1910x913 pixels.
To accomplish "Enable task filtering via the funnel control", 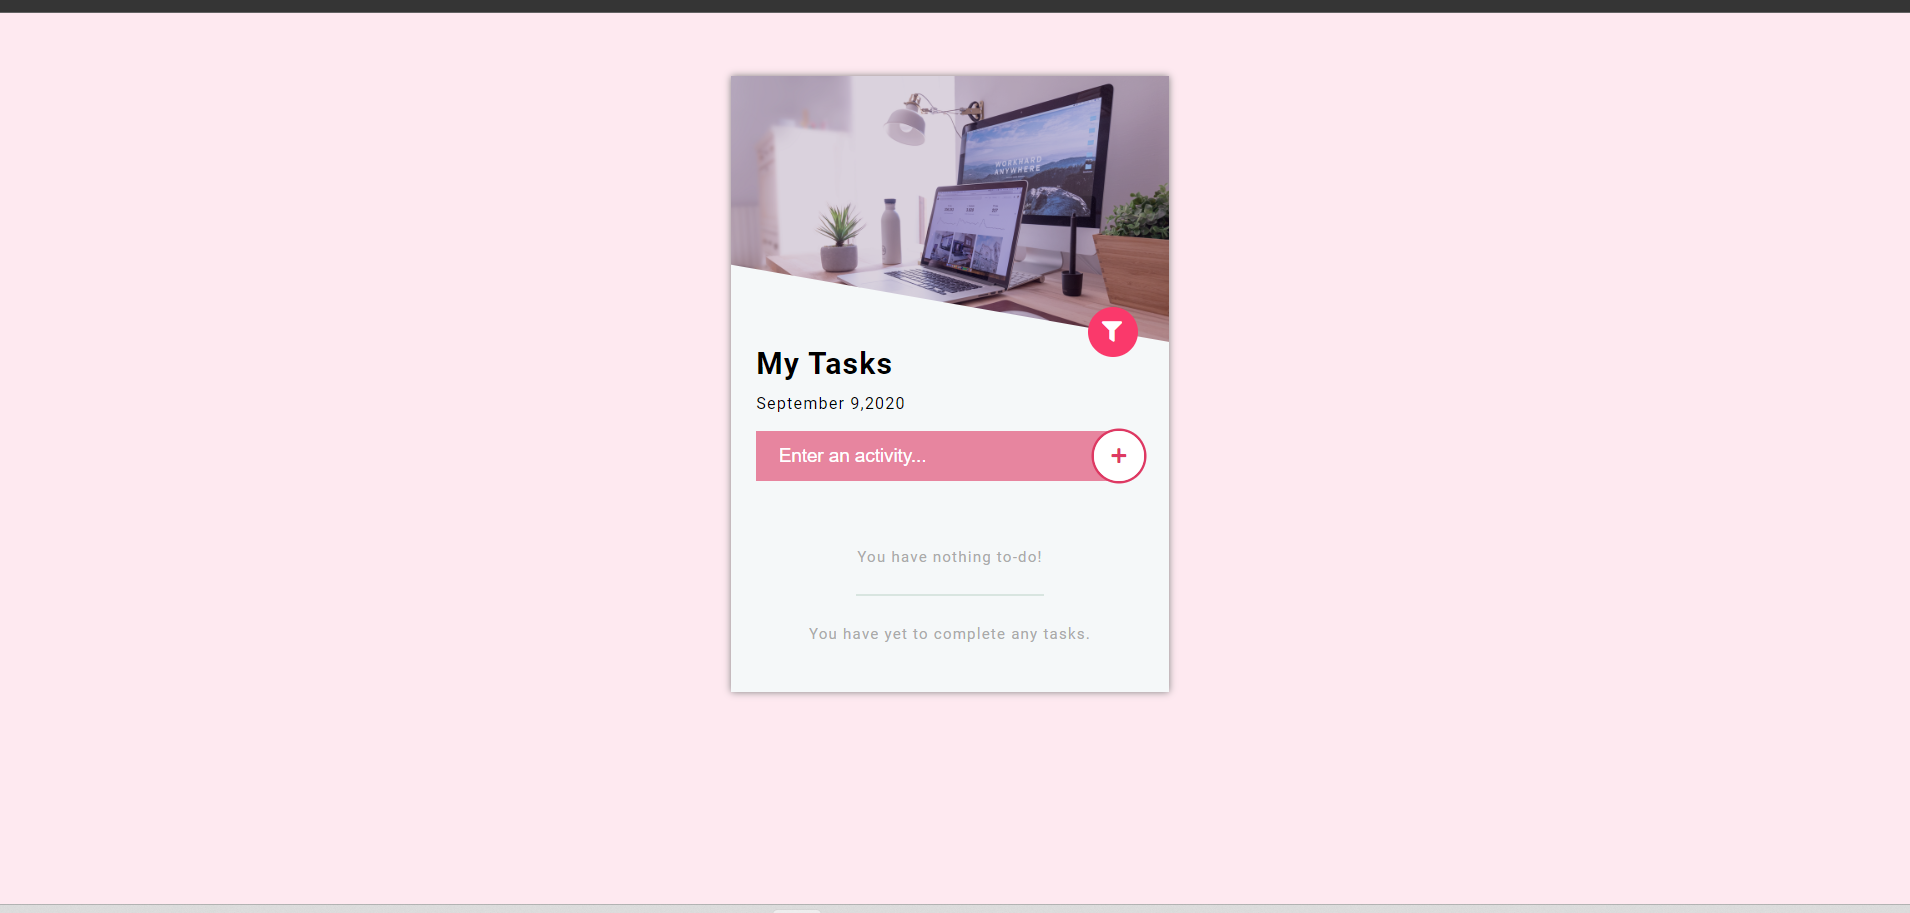I will click(x=1112, y=332).
